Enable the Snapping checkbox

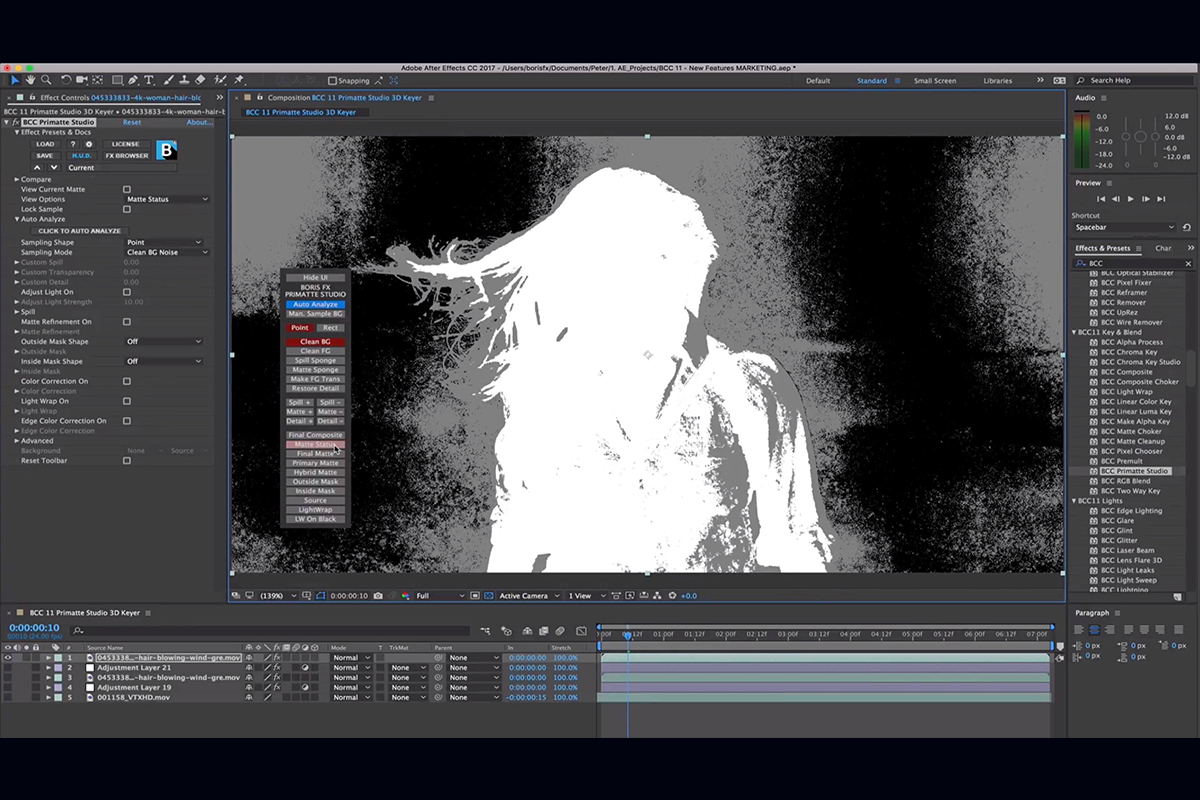pos(333,81)
